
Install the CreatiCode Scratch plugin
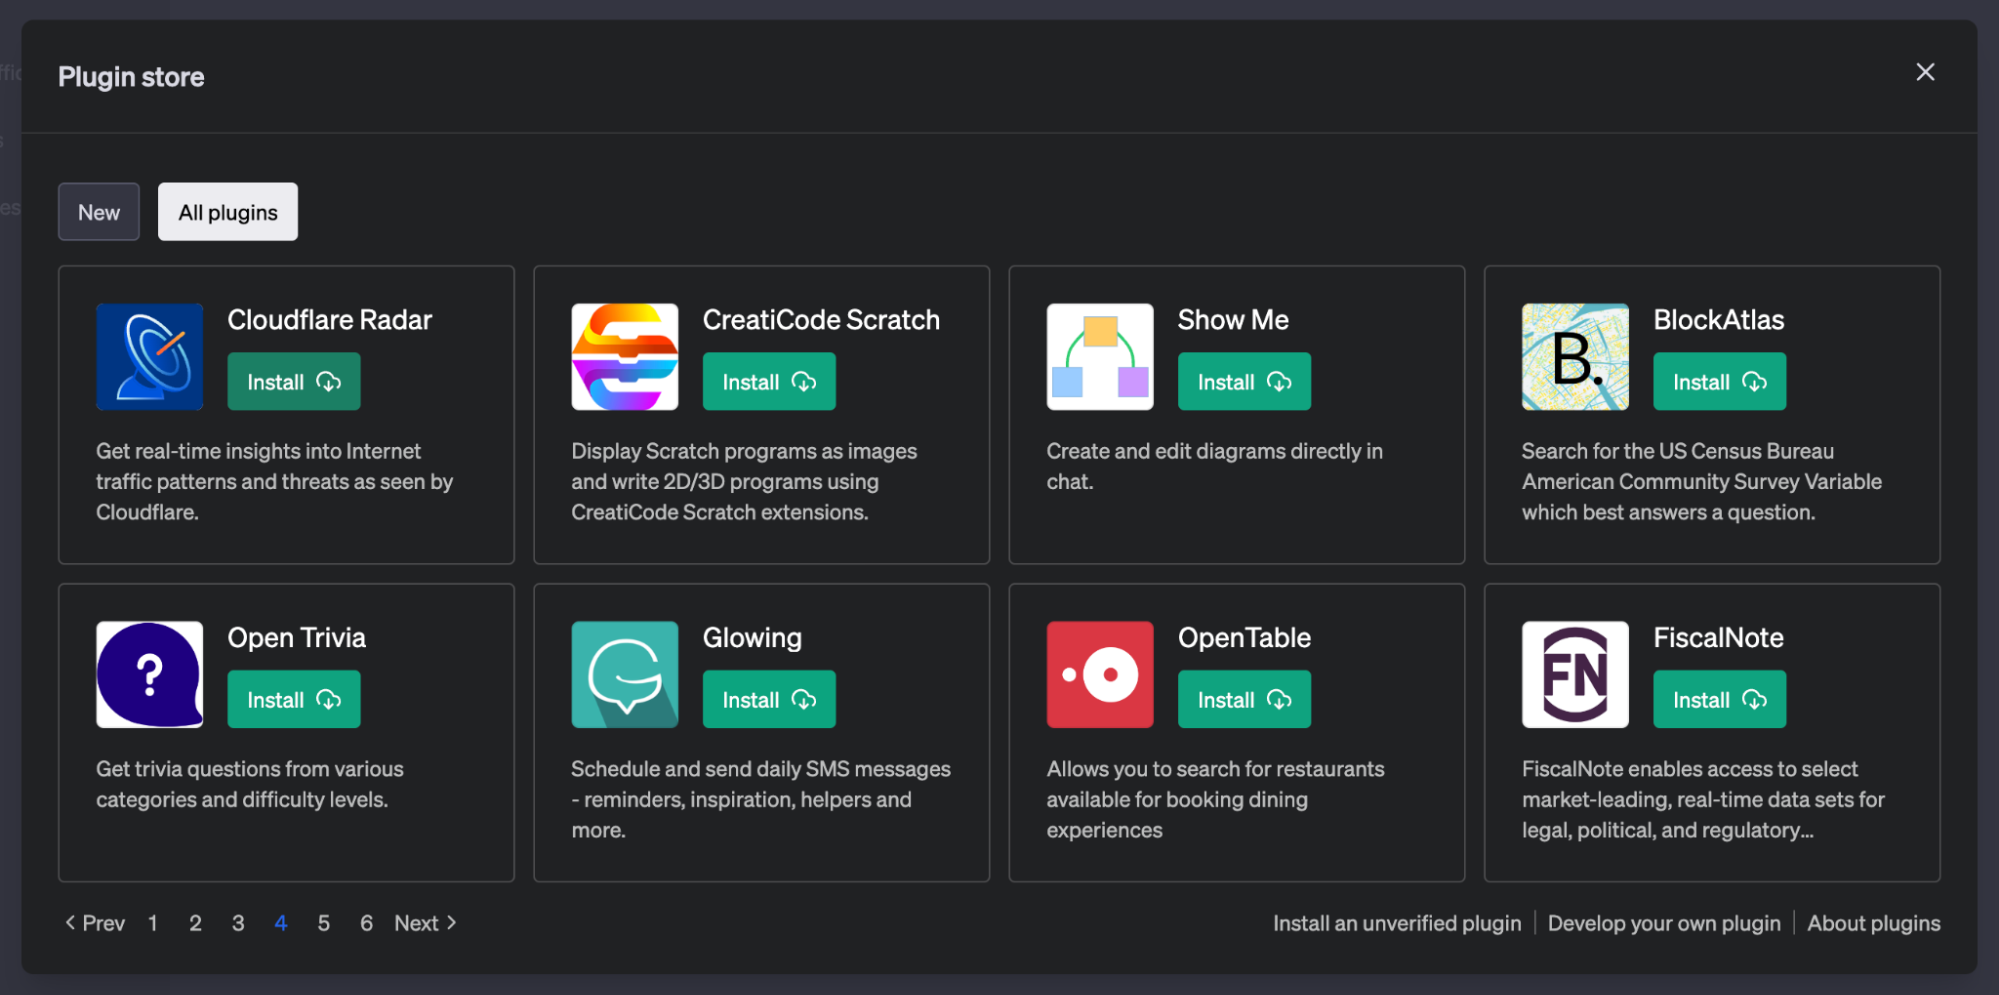pyautogui.click(x=769, y=382)
